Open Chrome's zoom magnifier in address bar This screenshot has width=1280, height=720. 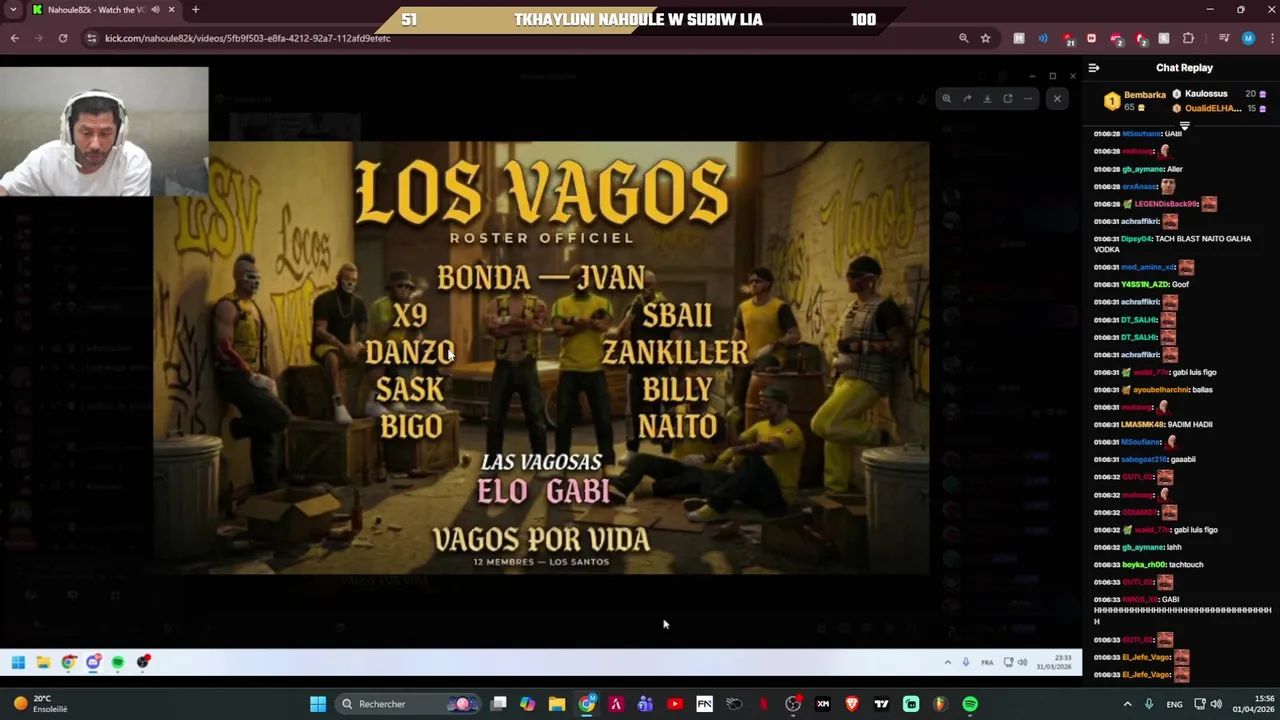[963, 38]
